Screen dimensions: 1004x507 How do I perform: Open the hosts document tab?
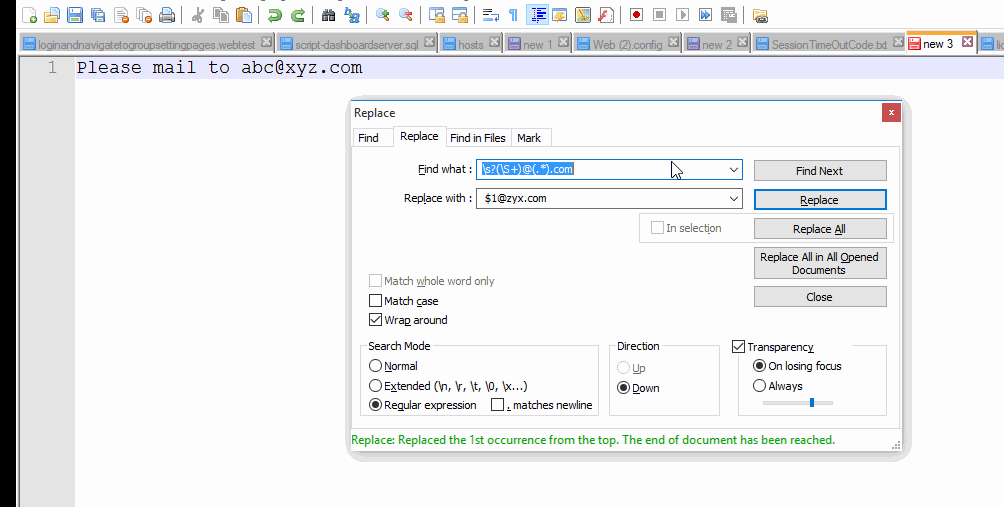[471, 44]
